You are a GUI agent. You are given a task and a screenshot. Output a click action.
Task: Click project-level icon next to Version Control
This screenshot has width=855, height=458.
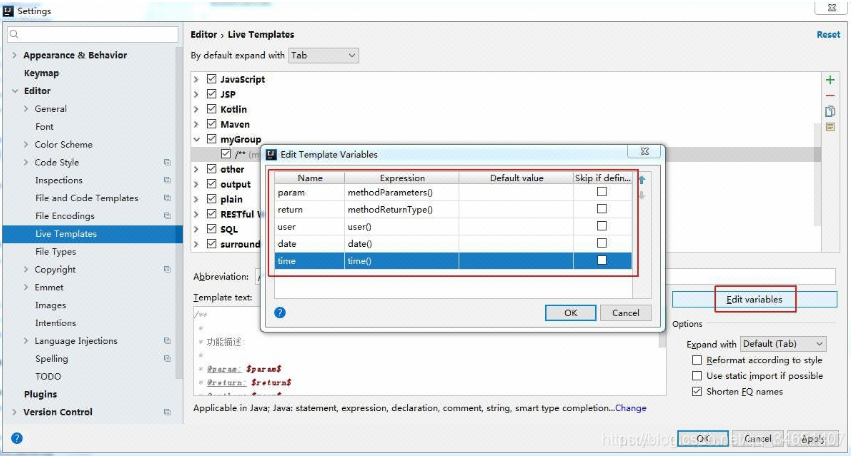tap(167, 412)
